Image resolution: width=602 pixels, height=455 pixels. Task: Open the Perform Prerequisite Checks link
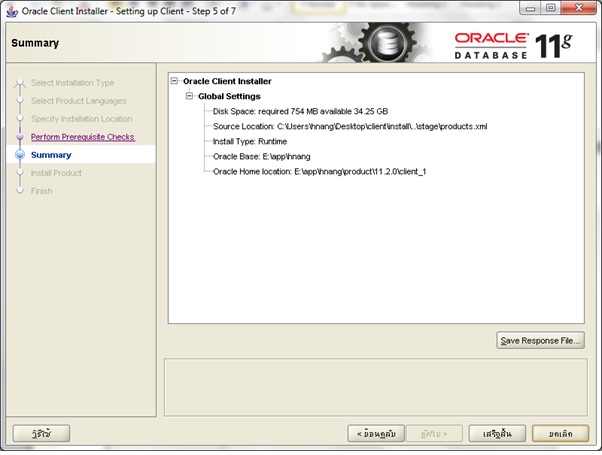(83, 137)
